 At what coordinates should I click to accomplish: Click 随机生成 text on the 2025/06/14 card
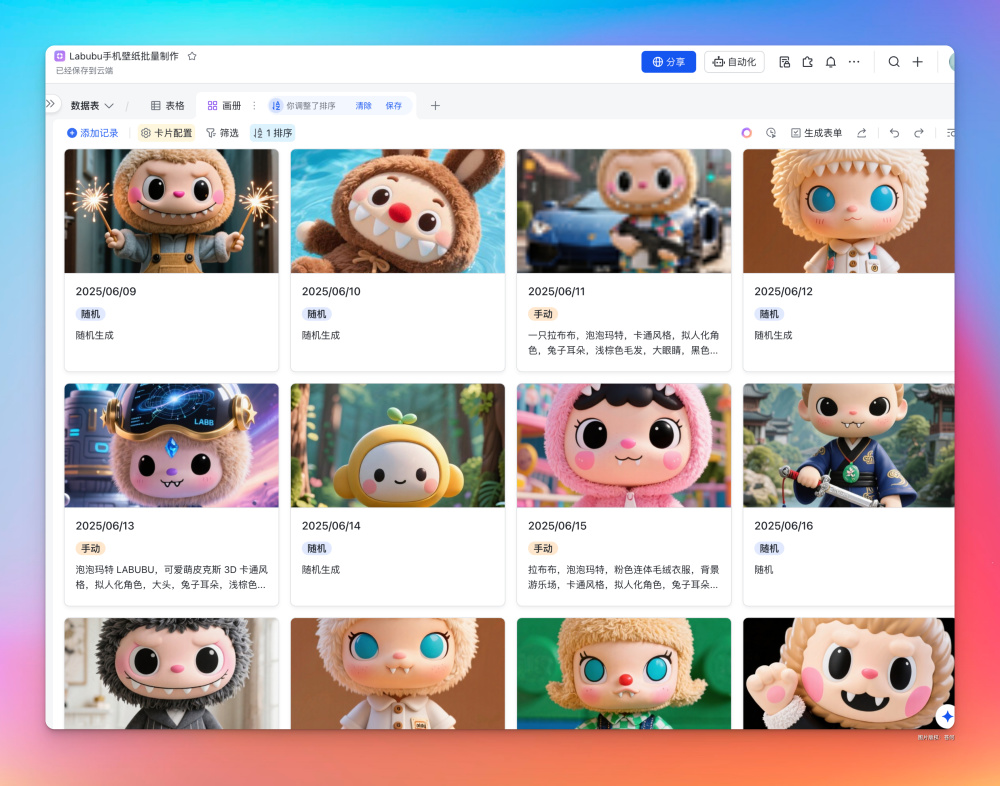coord(321,569)
